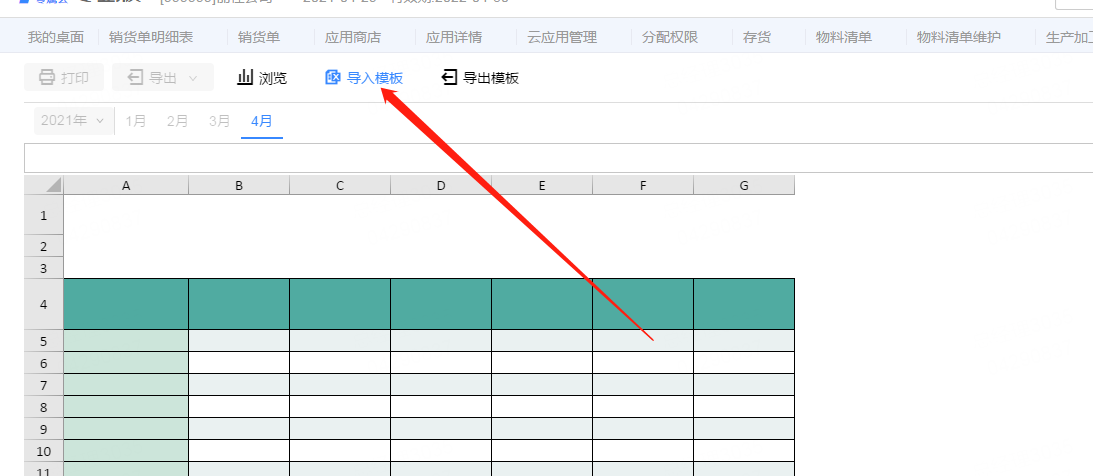This screenshot has height=476, width=1093.
Task: Select row 4 header
Action: tap(44, 304)
